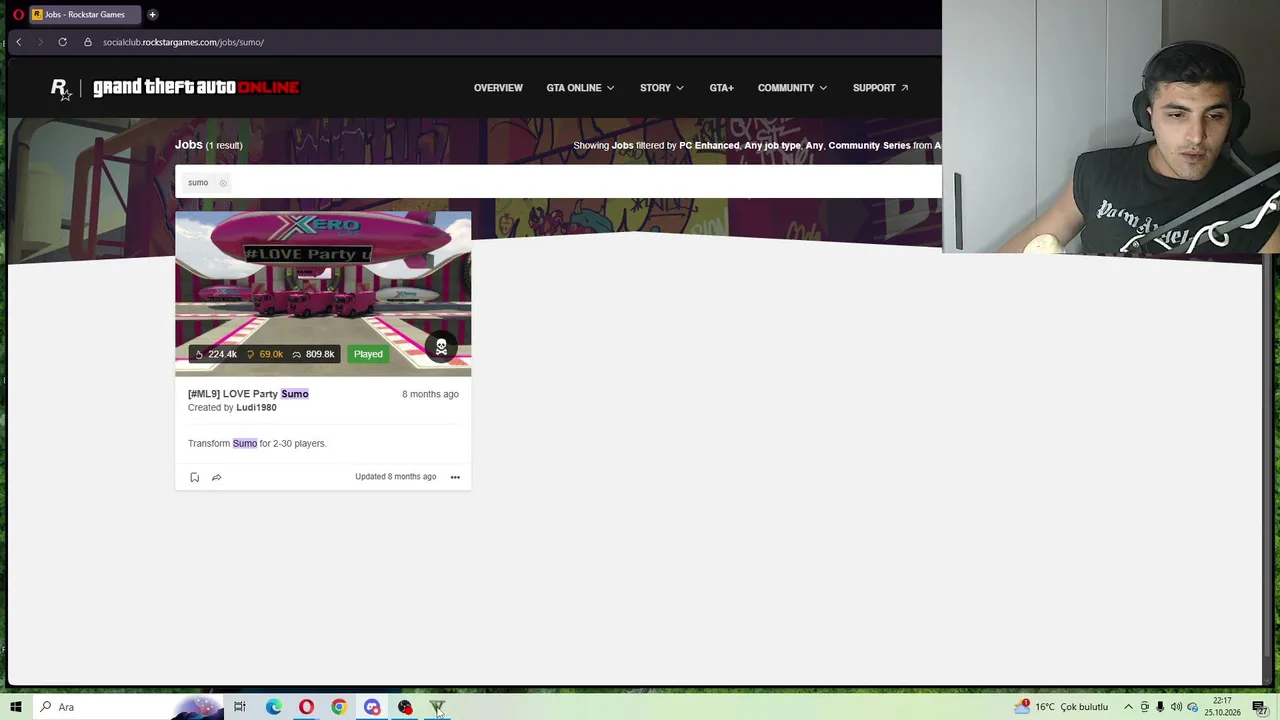Click the site padlock icon in address bar
Image resolution: width=1280 pixels, height=720 pixels.
88,42
